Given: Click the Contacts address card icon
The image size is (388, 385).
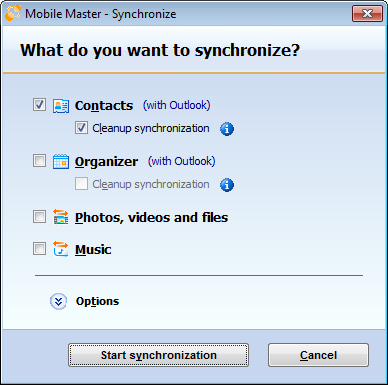Looking at the screenshot, I should tap(61, 106).
